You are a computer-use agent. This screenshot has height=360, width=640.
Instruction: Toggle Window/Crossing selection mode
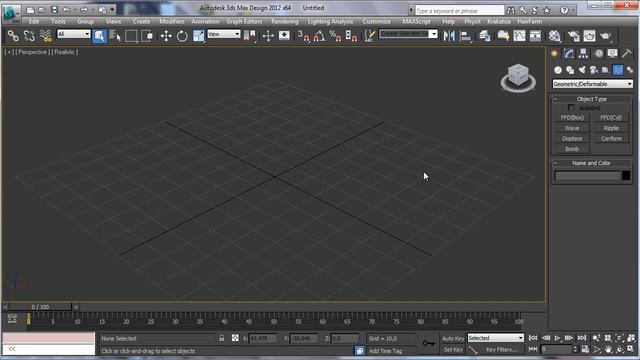(x=147, y=36)
